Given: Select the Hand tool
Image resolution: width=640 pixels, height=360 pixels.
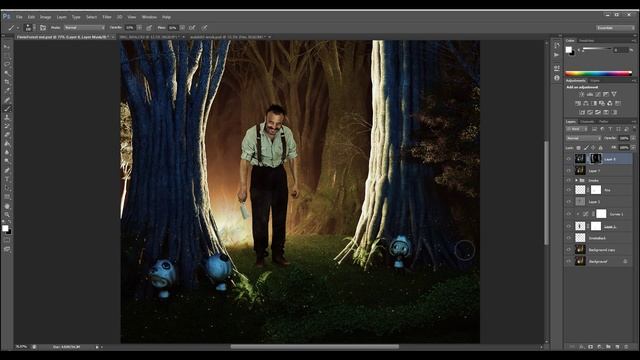Looking at the screenshot, I should coord(7,206).
